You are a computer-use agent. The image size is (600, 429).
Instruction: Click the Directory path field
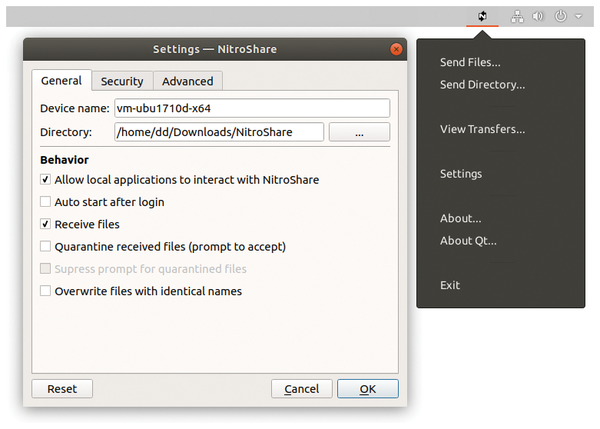point(219,132)
